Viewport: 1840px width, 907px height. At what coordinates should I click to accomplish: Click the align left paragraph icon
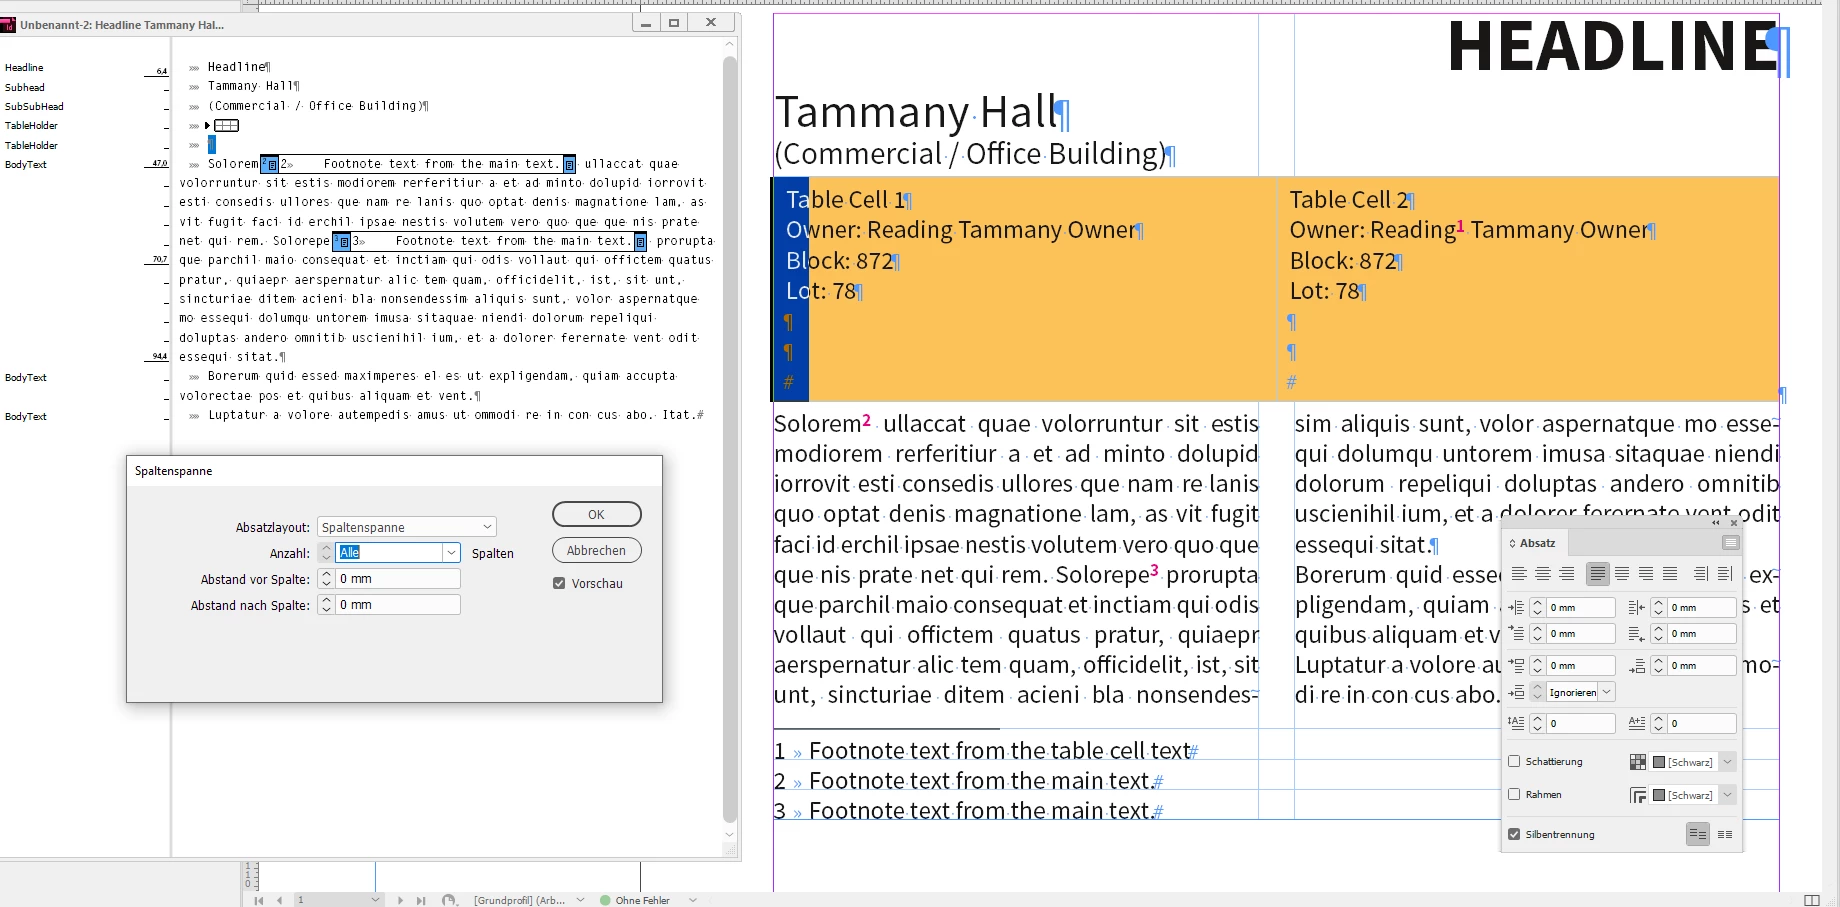[1519, 574]
